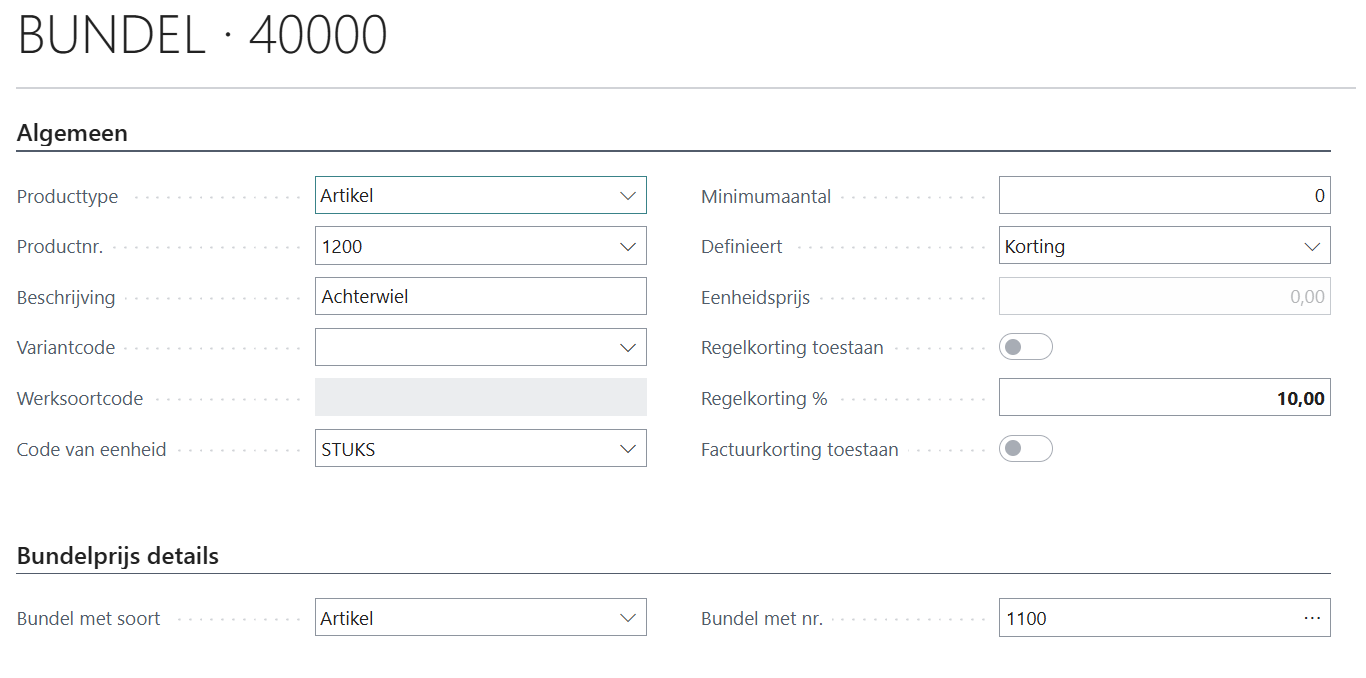The height and width of the screenshot is (678, 1366).
Task: Expand the empty Variantcode dropdown
Action: point(628,348)
